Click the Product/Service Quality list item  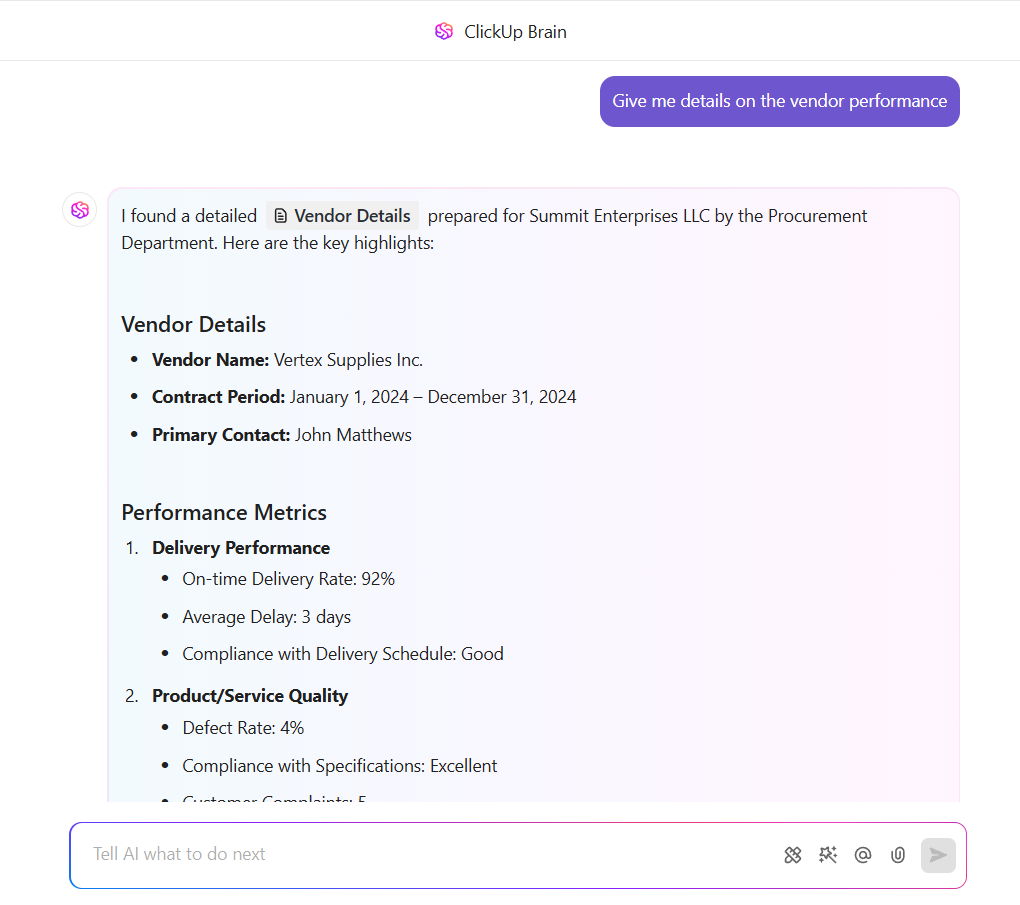click(250, 696)
